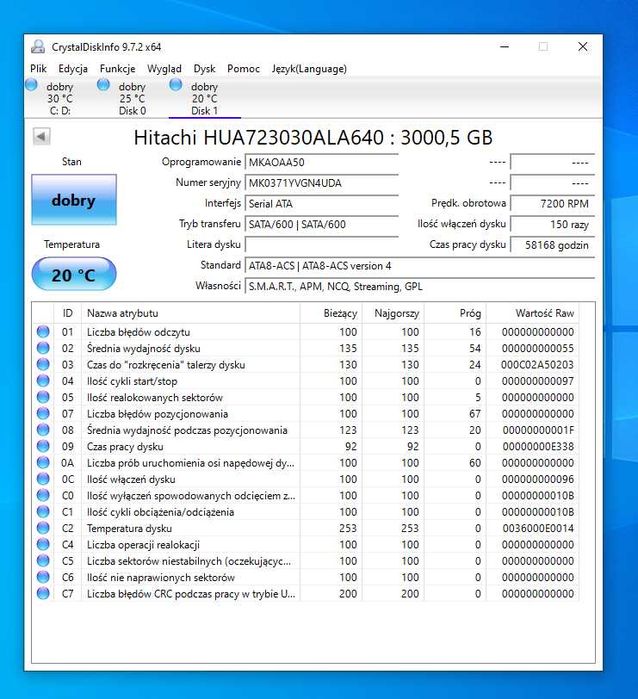Click the status orb for attribute C1
Image resolution: width=638 pixels, height=699 pixels.
(43, 511)
